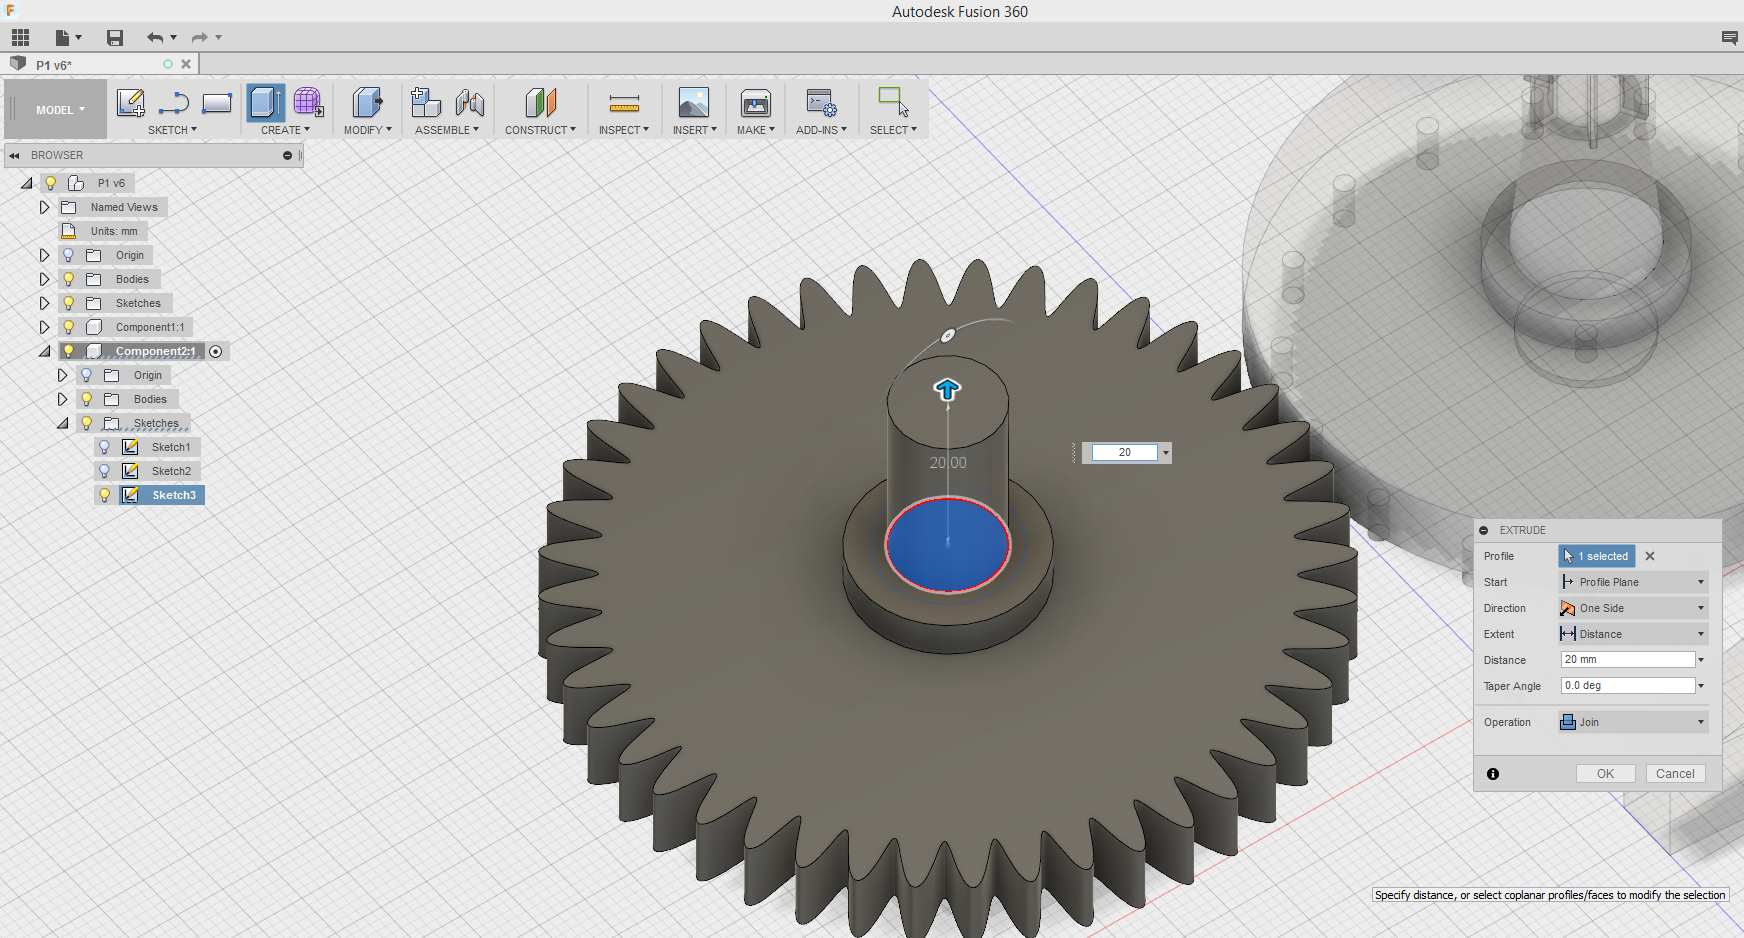Click the Save icon
The height and width of the screenshot is (938, 1744).
coord(115,38)
